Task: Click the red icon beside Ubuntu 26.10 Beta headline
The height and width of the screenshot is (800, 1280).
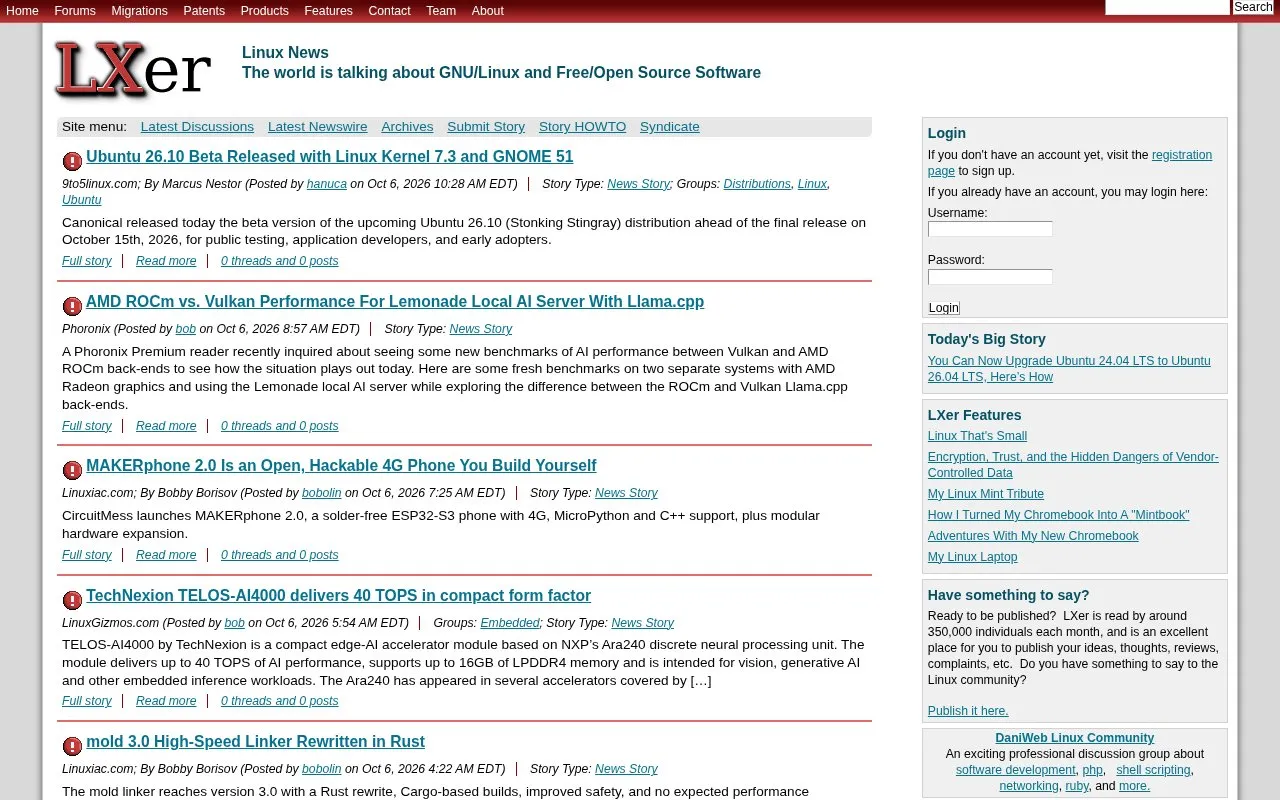Action: tap(72, 161)
